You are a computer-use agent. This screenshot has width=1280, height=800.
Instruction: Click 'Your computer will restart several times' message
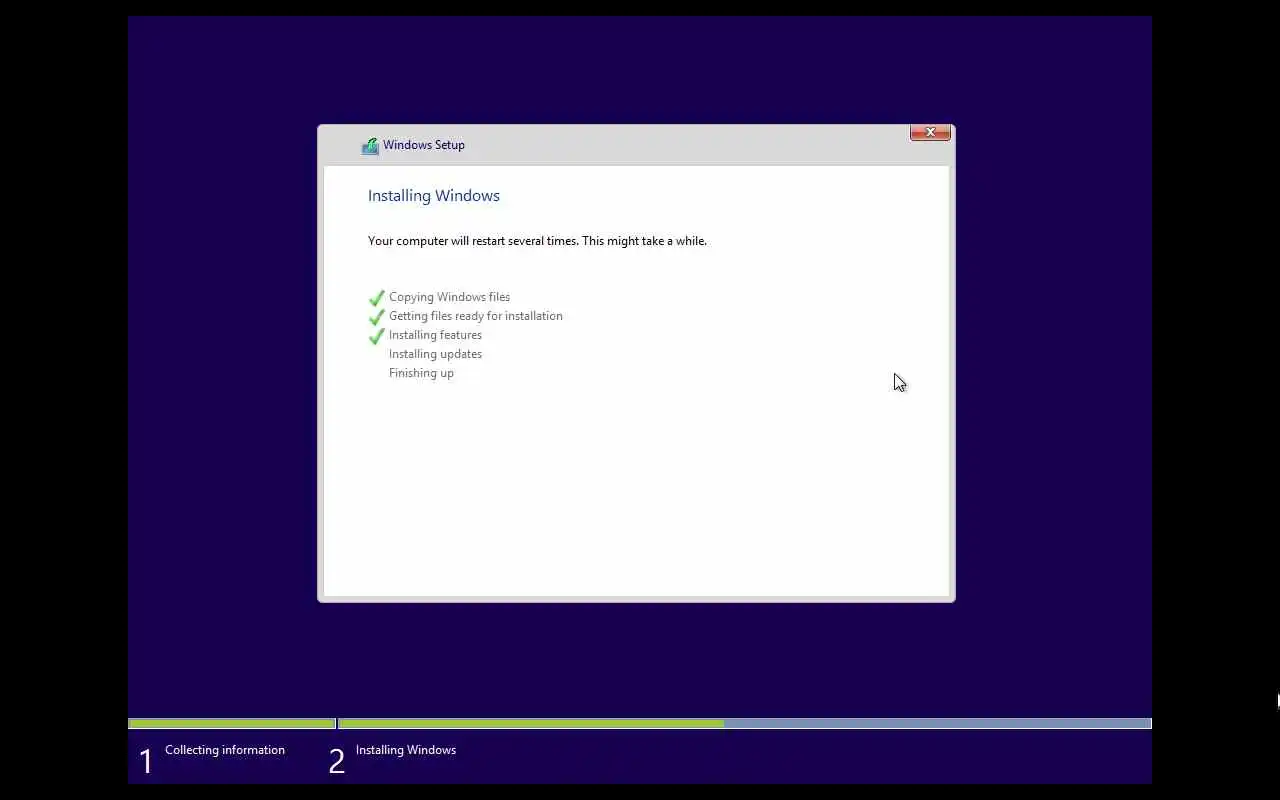(537, 241)
